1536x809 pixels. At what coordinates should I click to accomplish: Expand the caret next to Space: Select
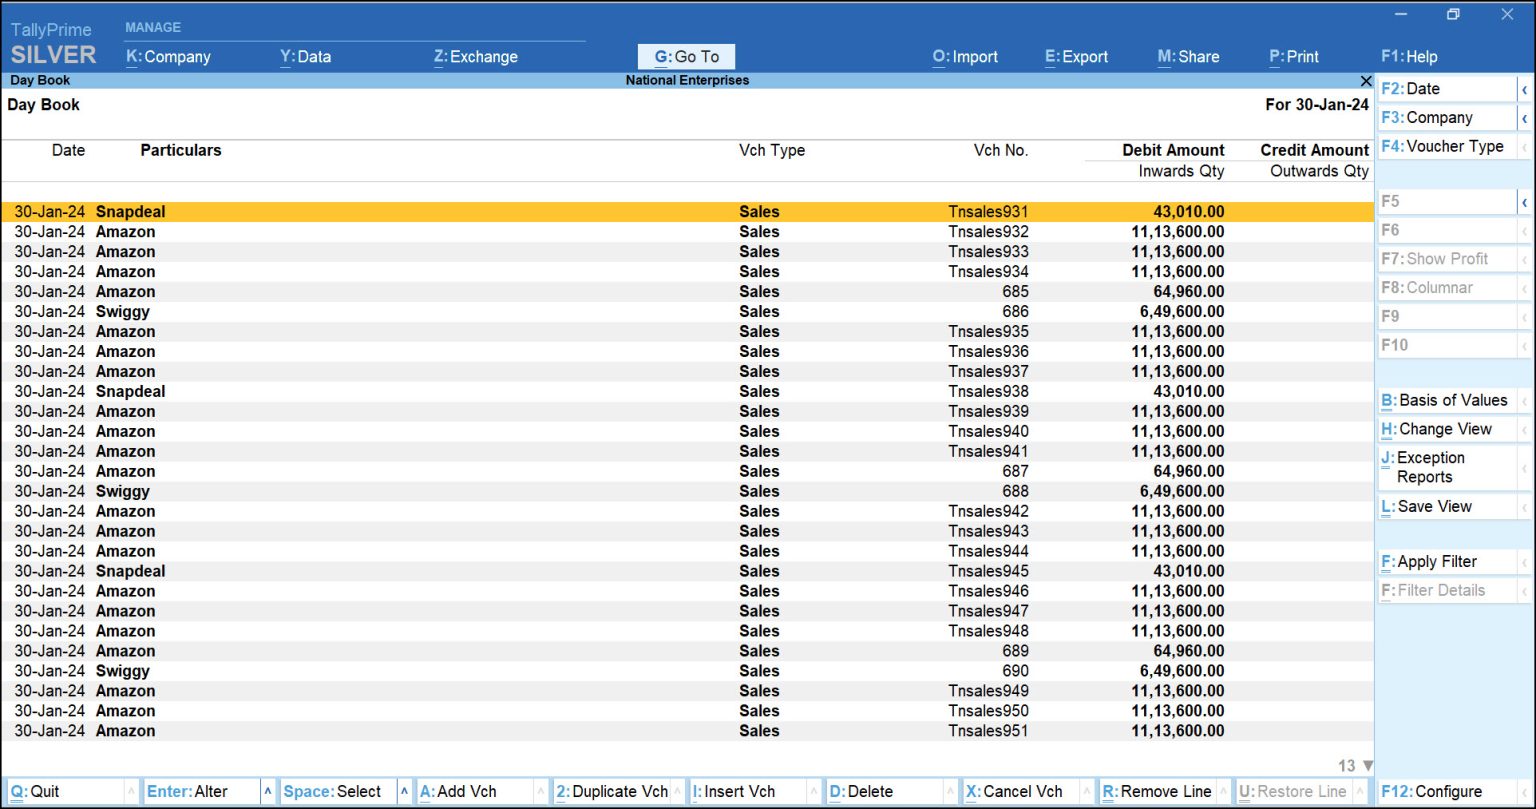point(406,790)
